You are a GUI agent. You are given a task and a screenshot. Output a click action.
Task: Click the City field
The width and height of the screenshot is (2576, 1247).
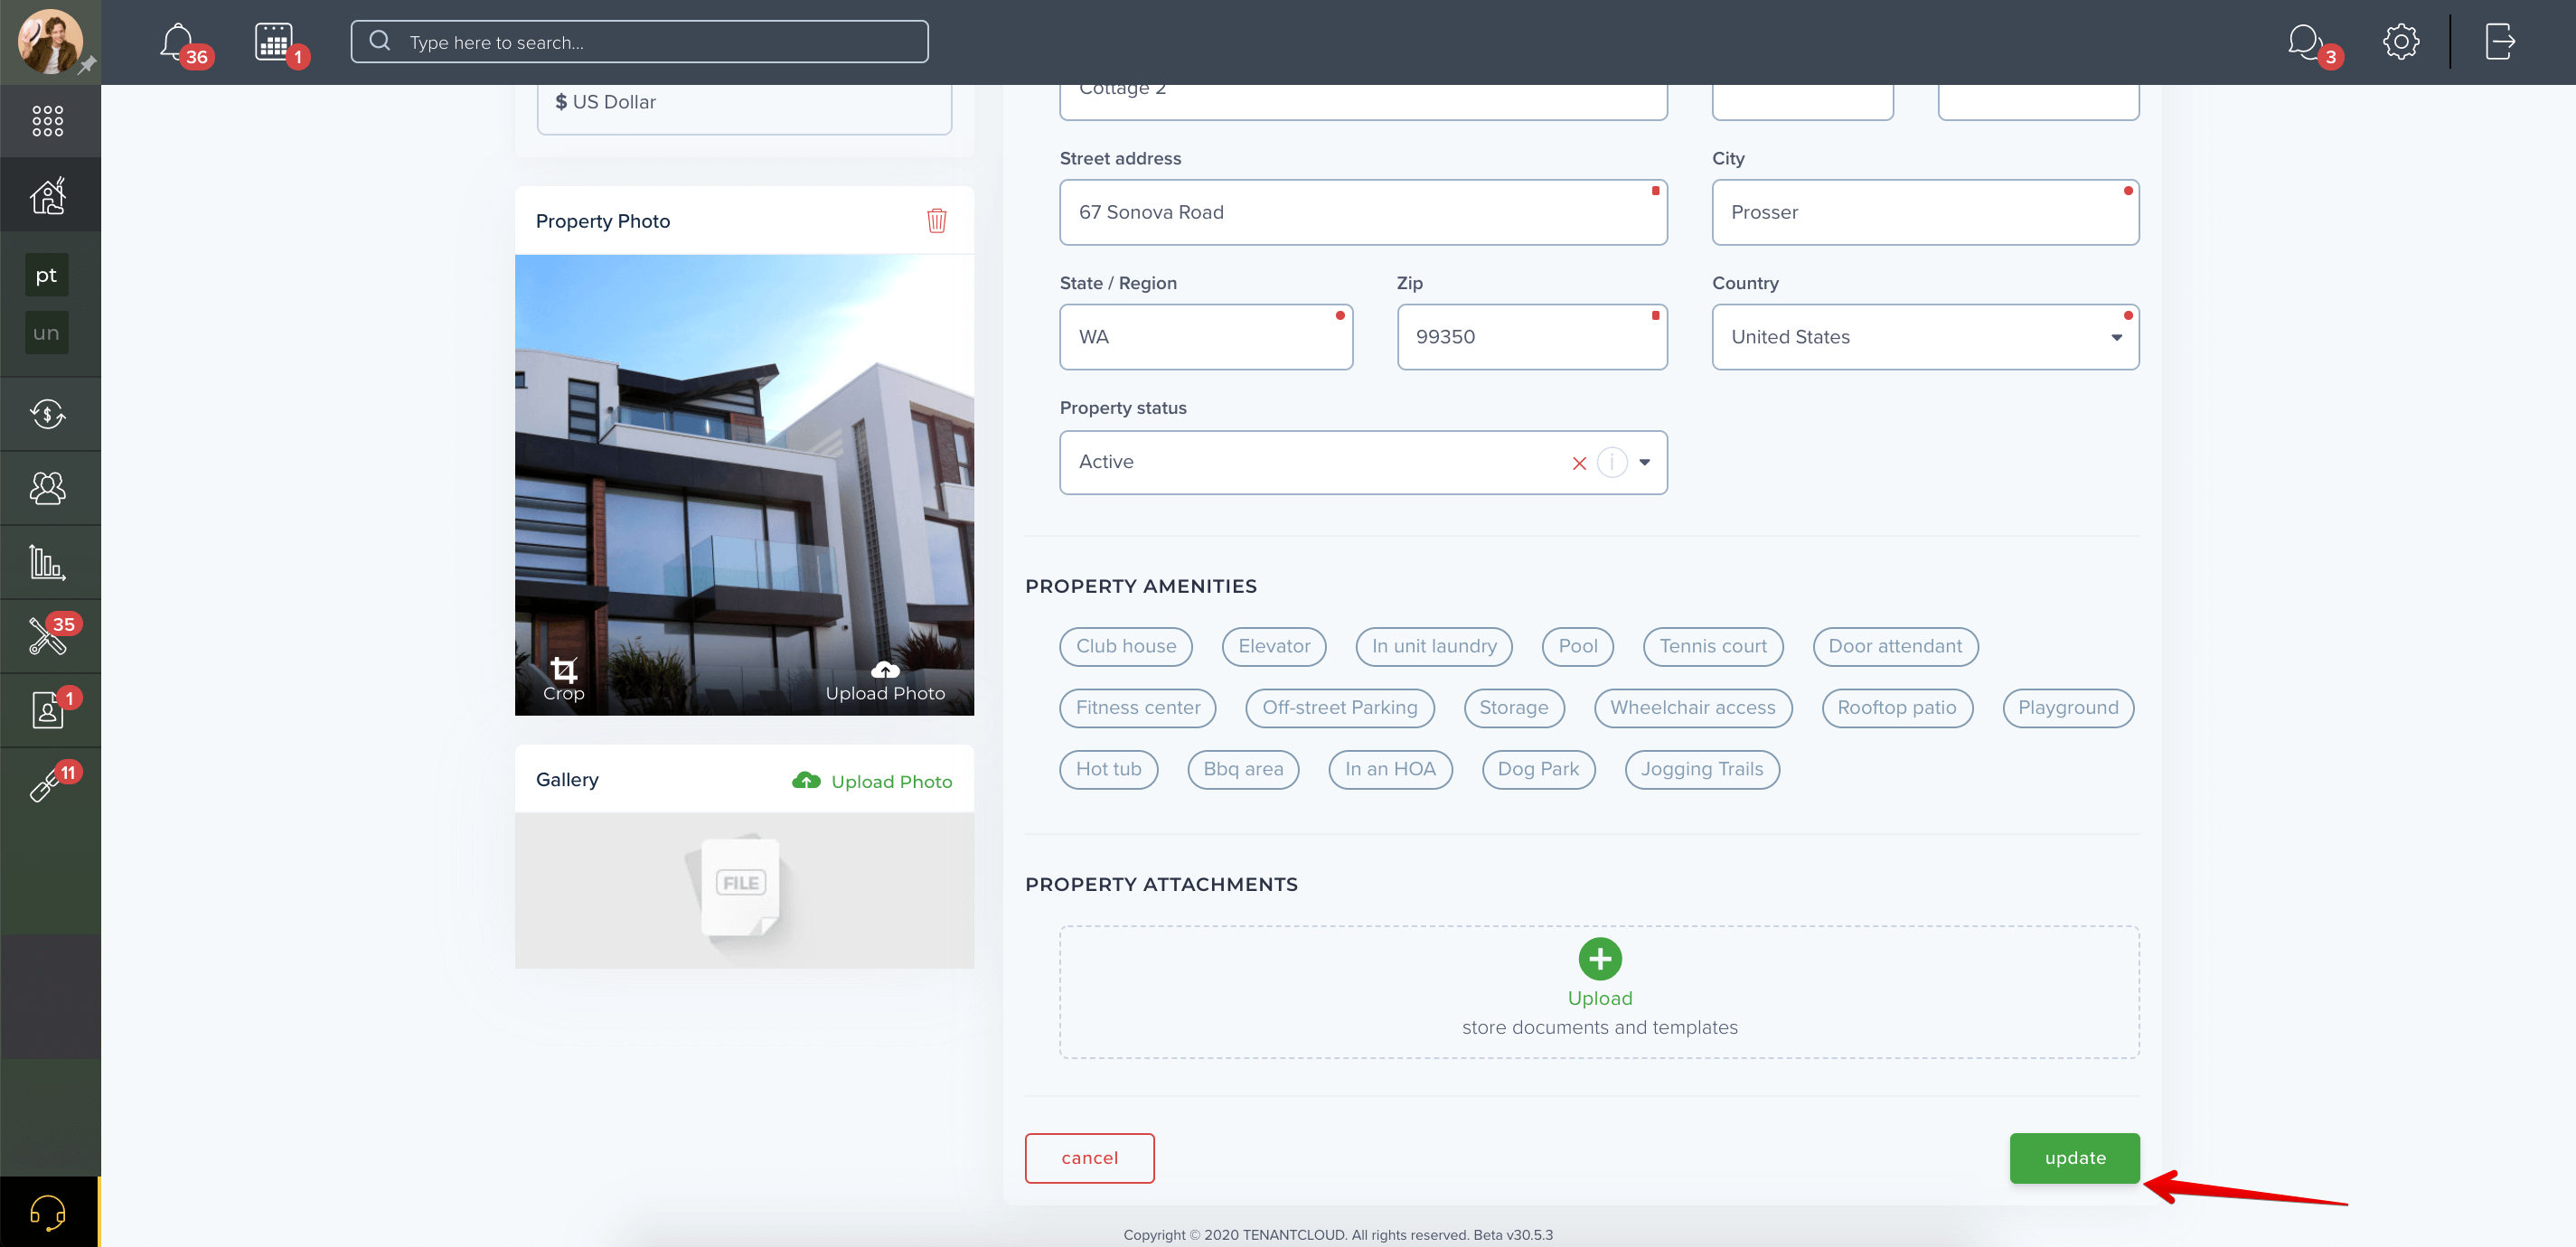(1925, 212)
